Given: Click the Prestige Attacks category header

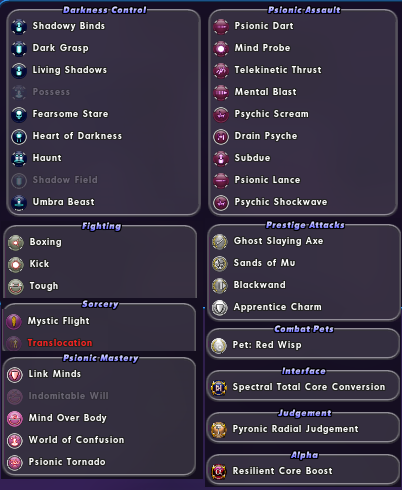Looking at the screenshot, I should (x=305, y=225).
